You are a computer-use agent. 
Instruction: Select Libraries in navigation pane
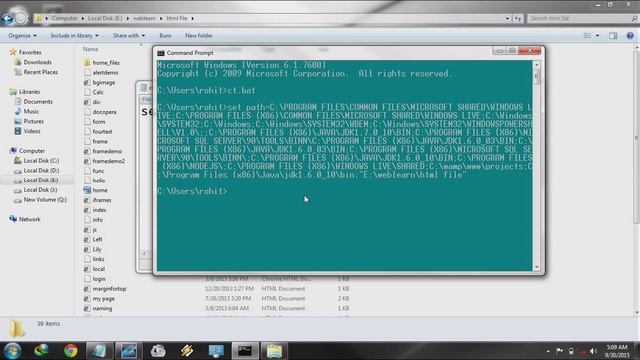29,91
